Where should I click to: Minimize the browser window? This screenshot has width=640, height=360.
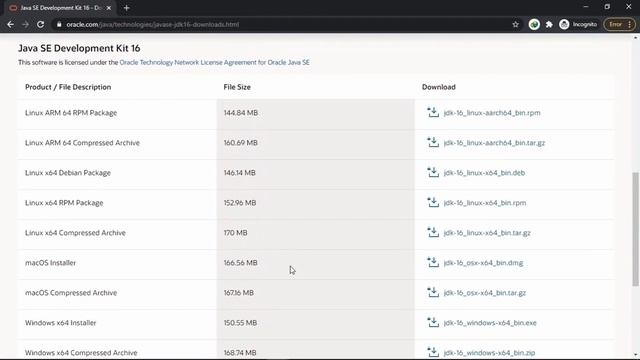click(x=586, y=7)
